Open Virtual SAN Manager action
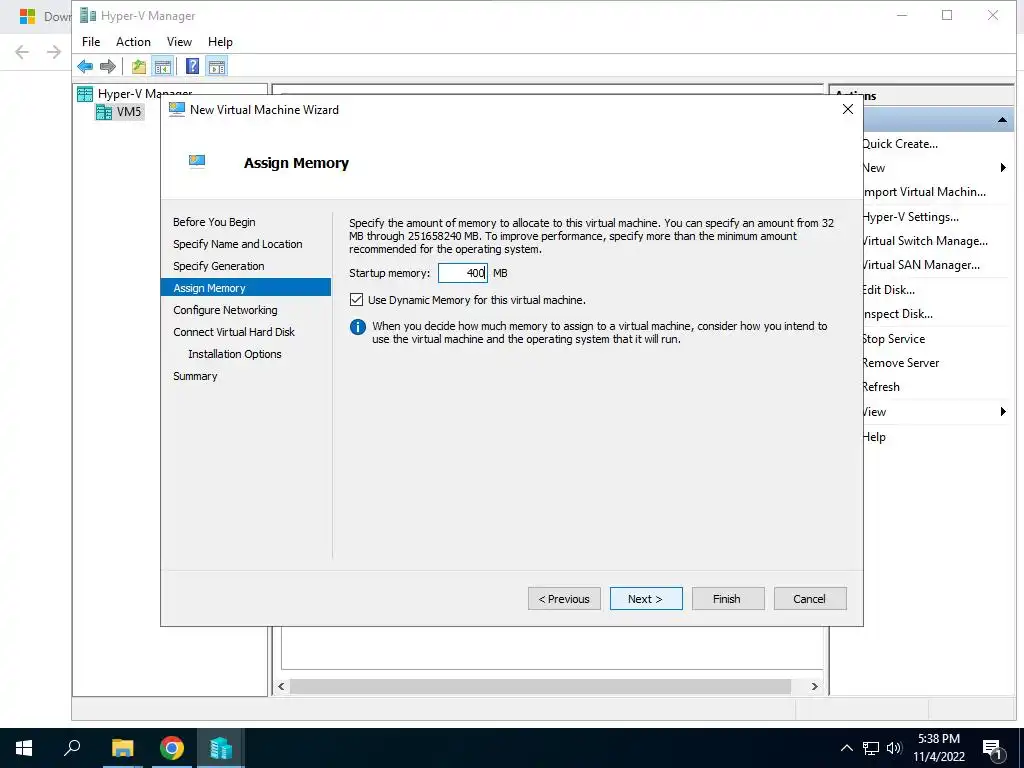 coord(921,265)
